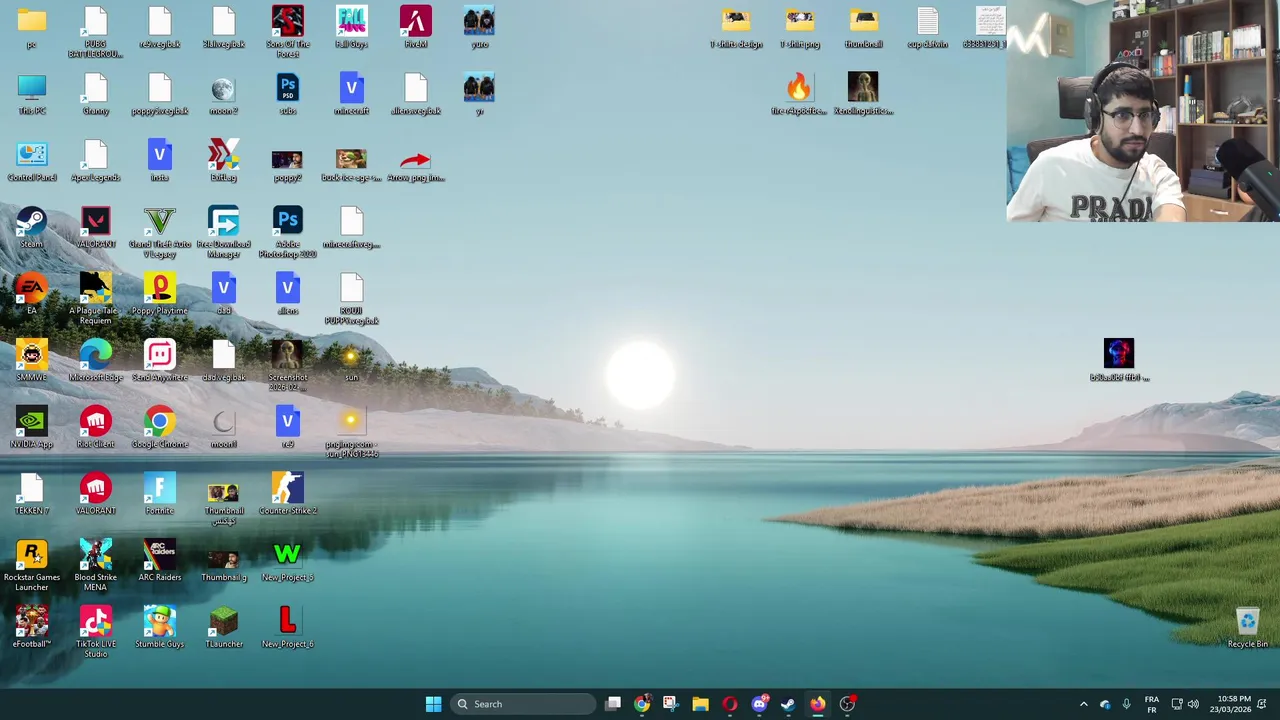Viewport: 1280px width, 720px height.
Task: Select the moon1 image file
Action: coord(223,427)
